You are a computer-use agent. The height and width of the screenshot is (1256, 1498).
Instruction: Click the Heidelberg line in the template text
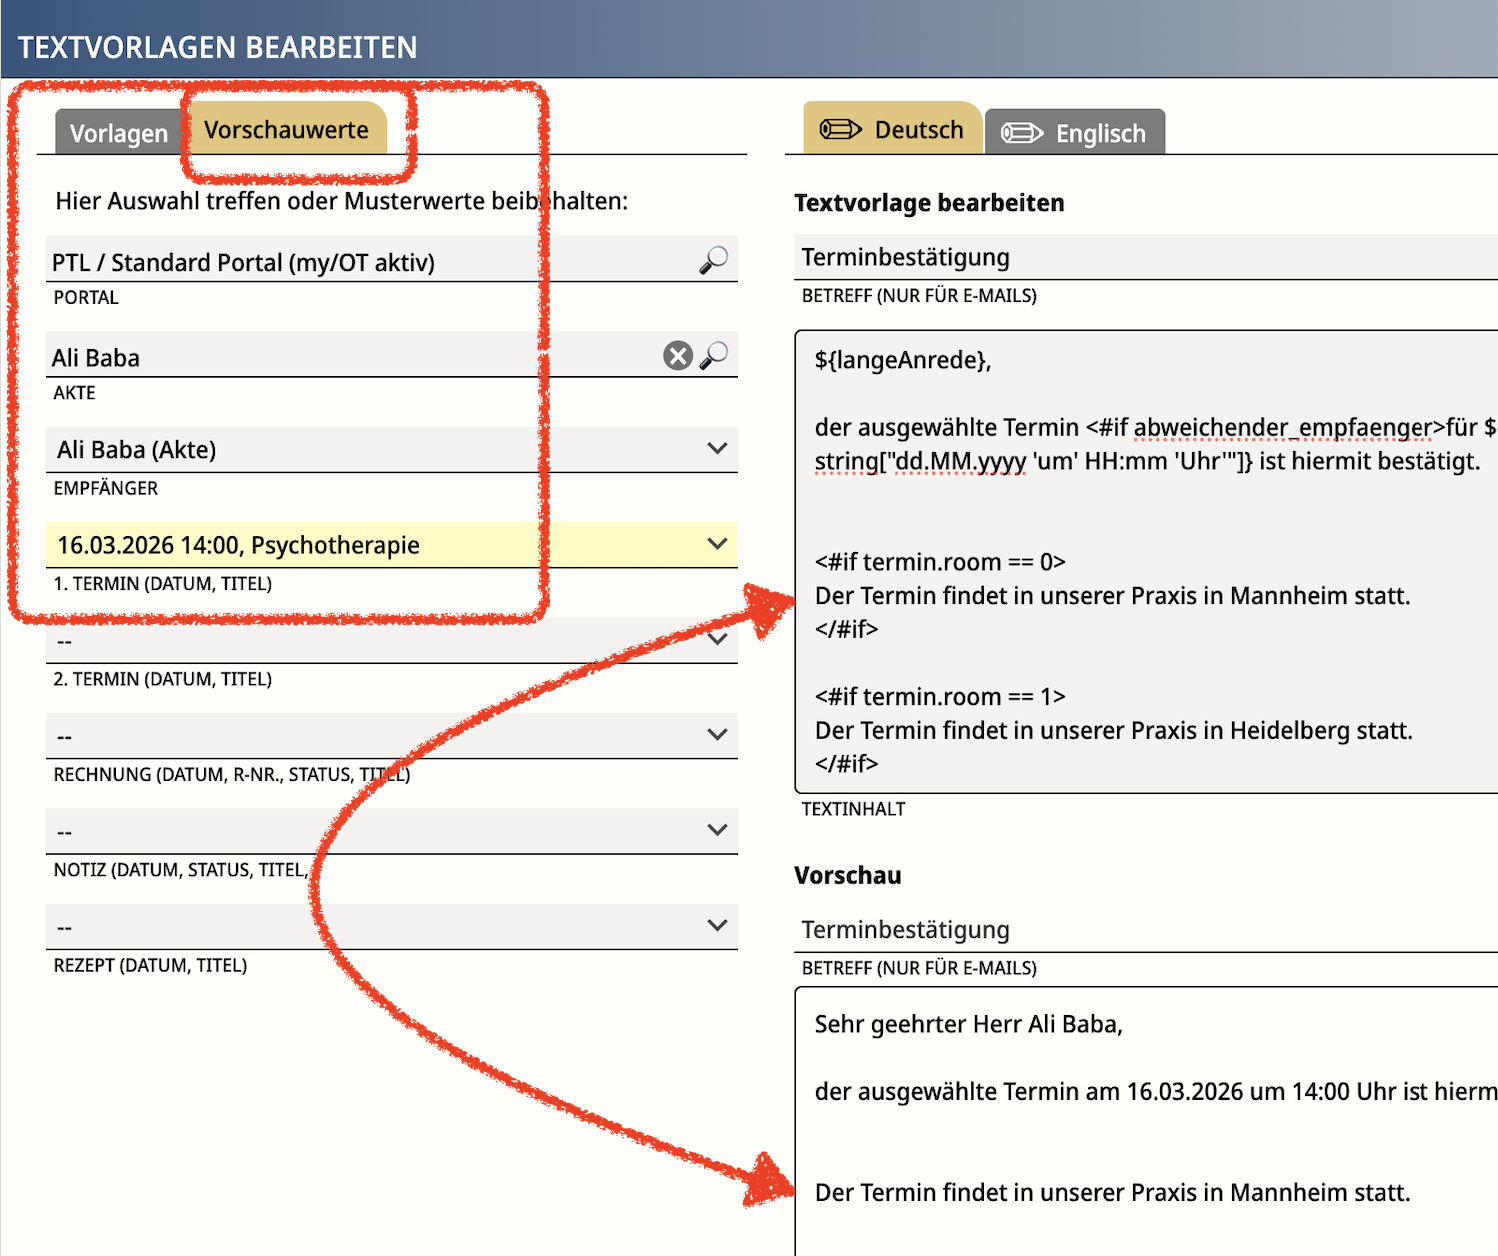pos(1113,731)
